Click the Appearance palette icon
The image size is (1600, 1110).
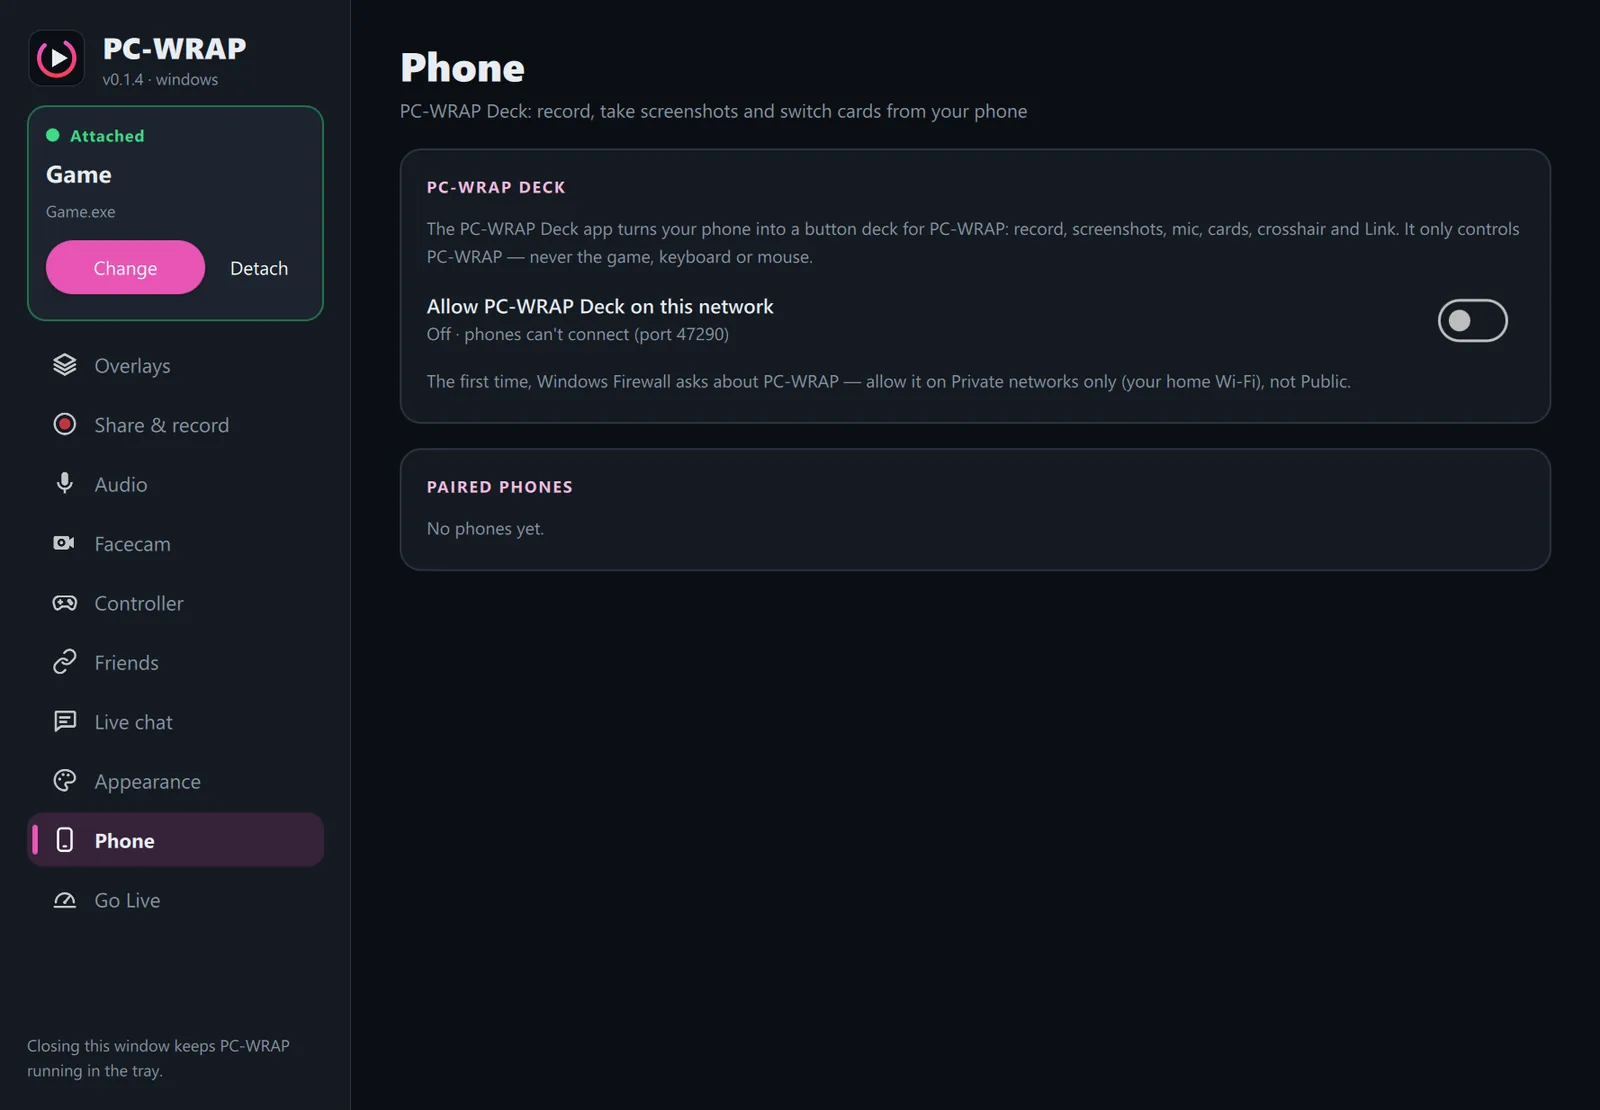pos(65,781)
